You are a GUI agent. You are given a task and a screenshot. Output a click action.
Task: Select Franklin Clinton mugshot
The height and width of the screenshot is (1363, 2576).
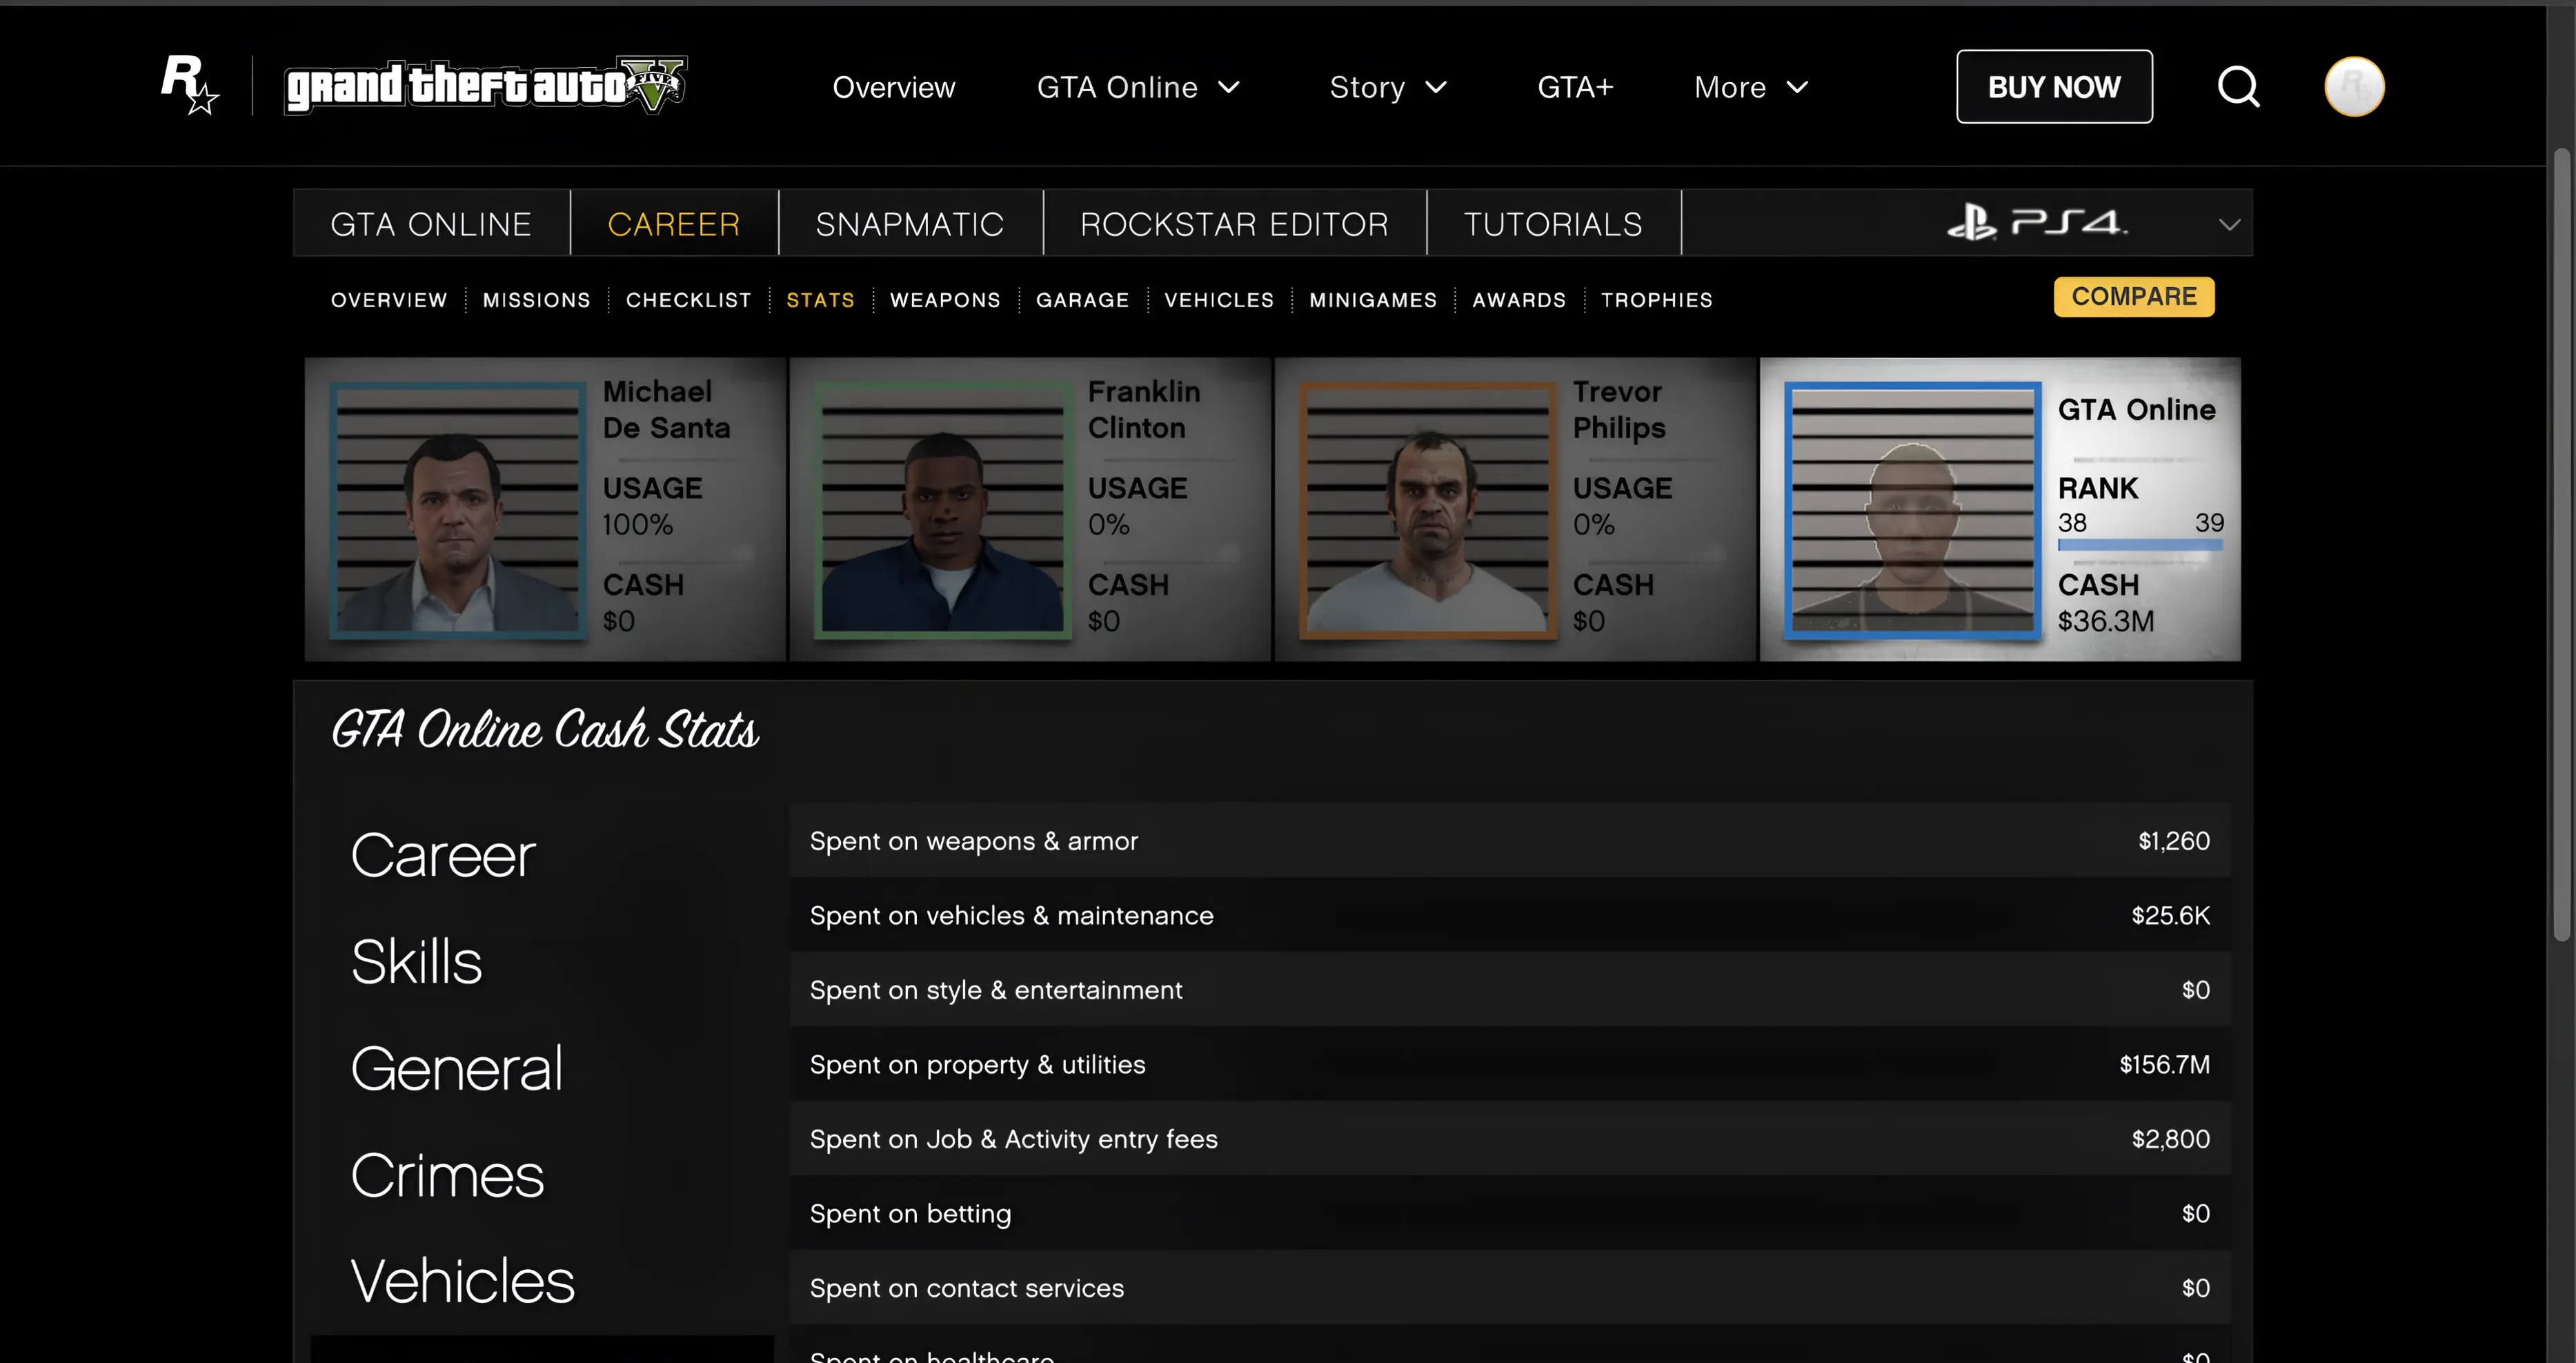[x=943, y=510]
